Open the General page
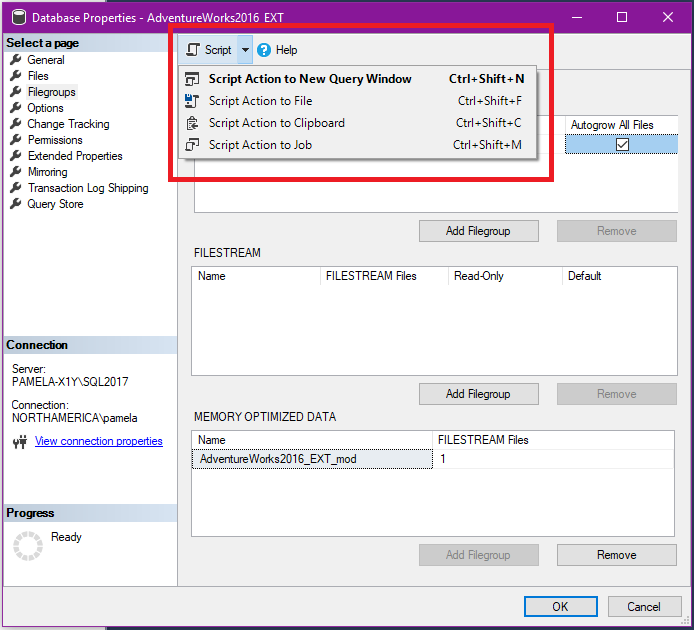 tap(46, 60)
